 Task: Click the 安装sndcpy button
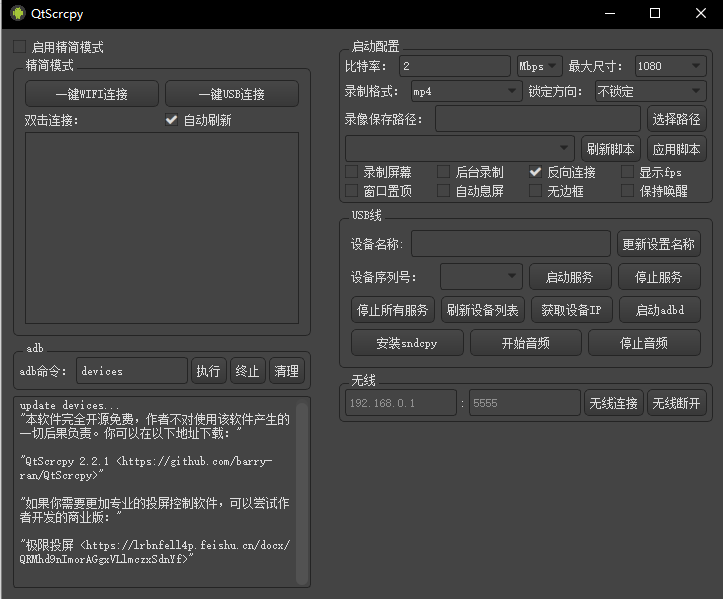[x=407, y=343]
